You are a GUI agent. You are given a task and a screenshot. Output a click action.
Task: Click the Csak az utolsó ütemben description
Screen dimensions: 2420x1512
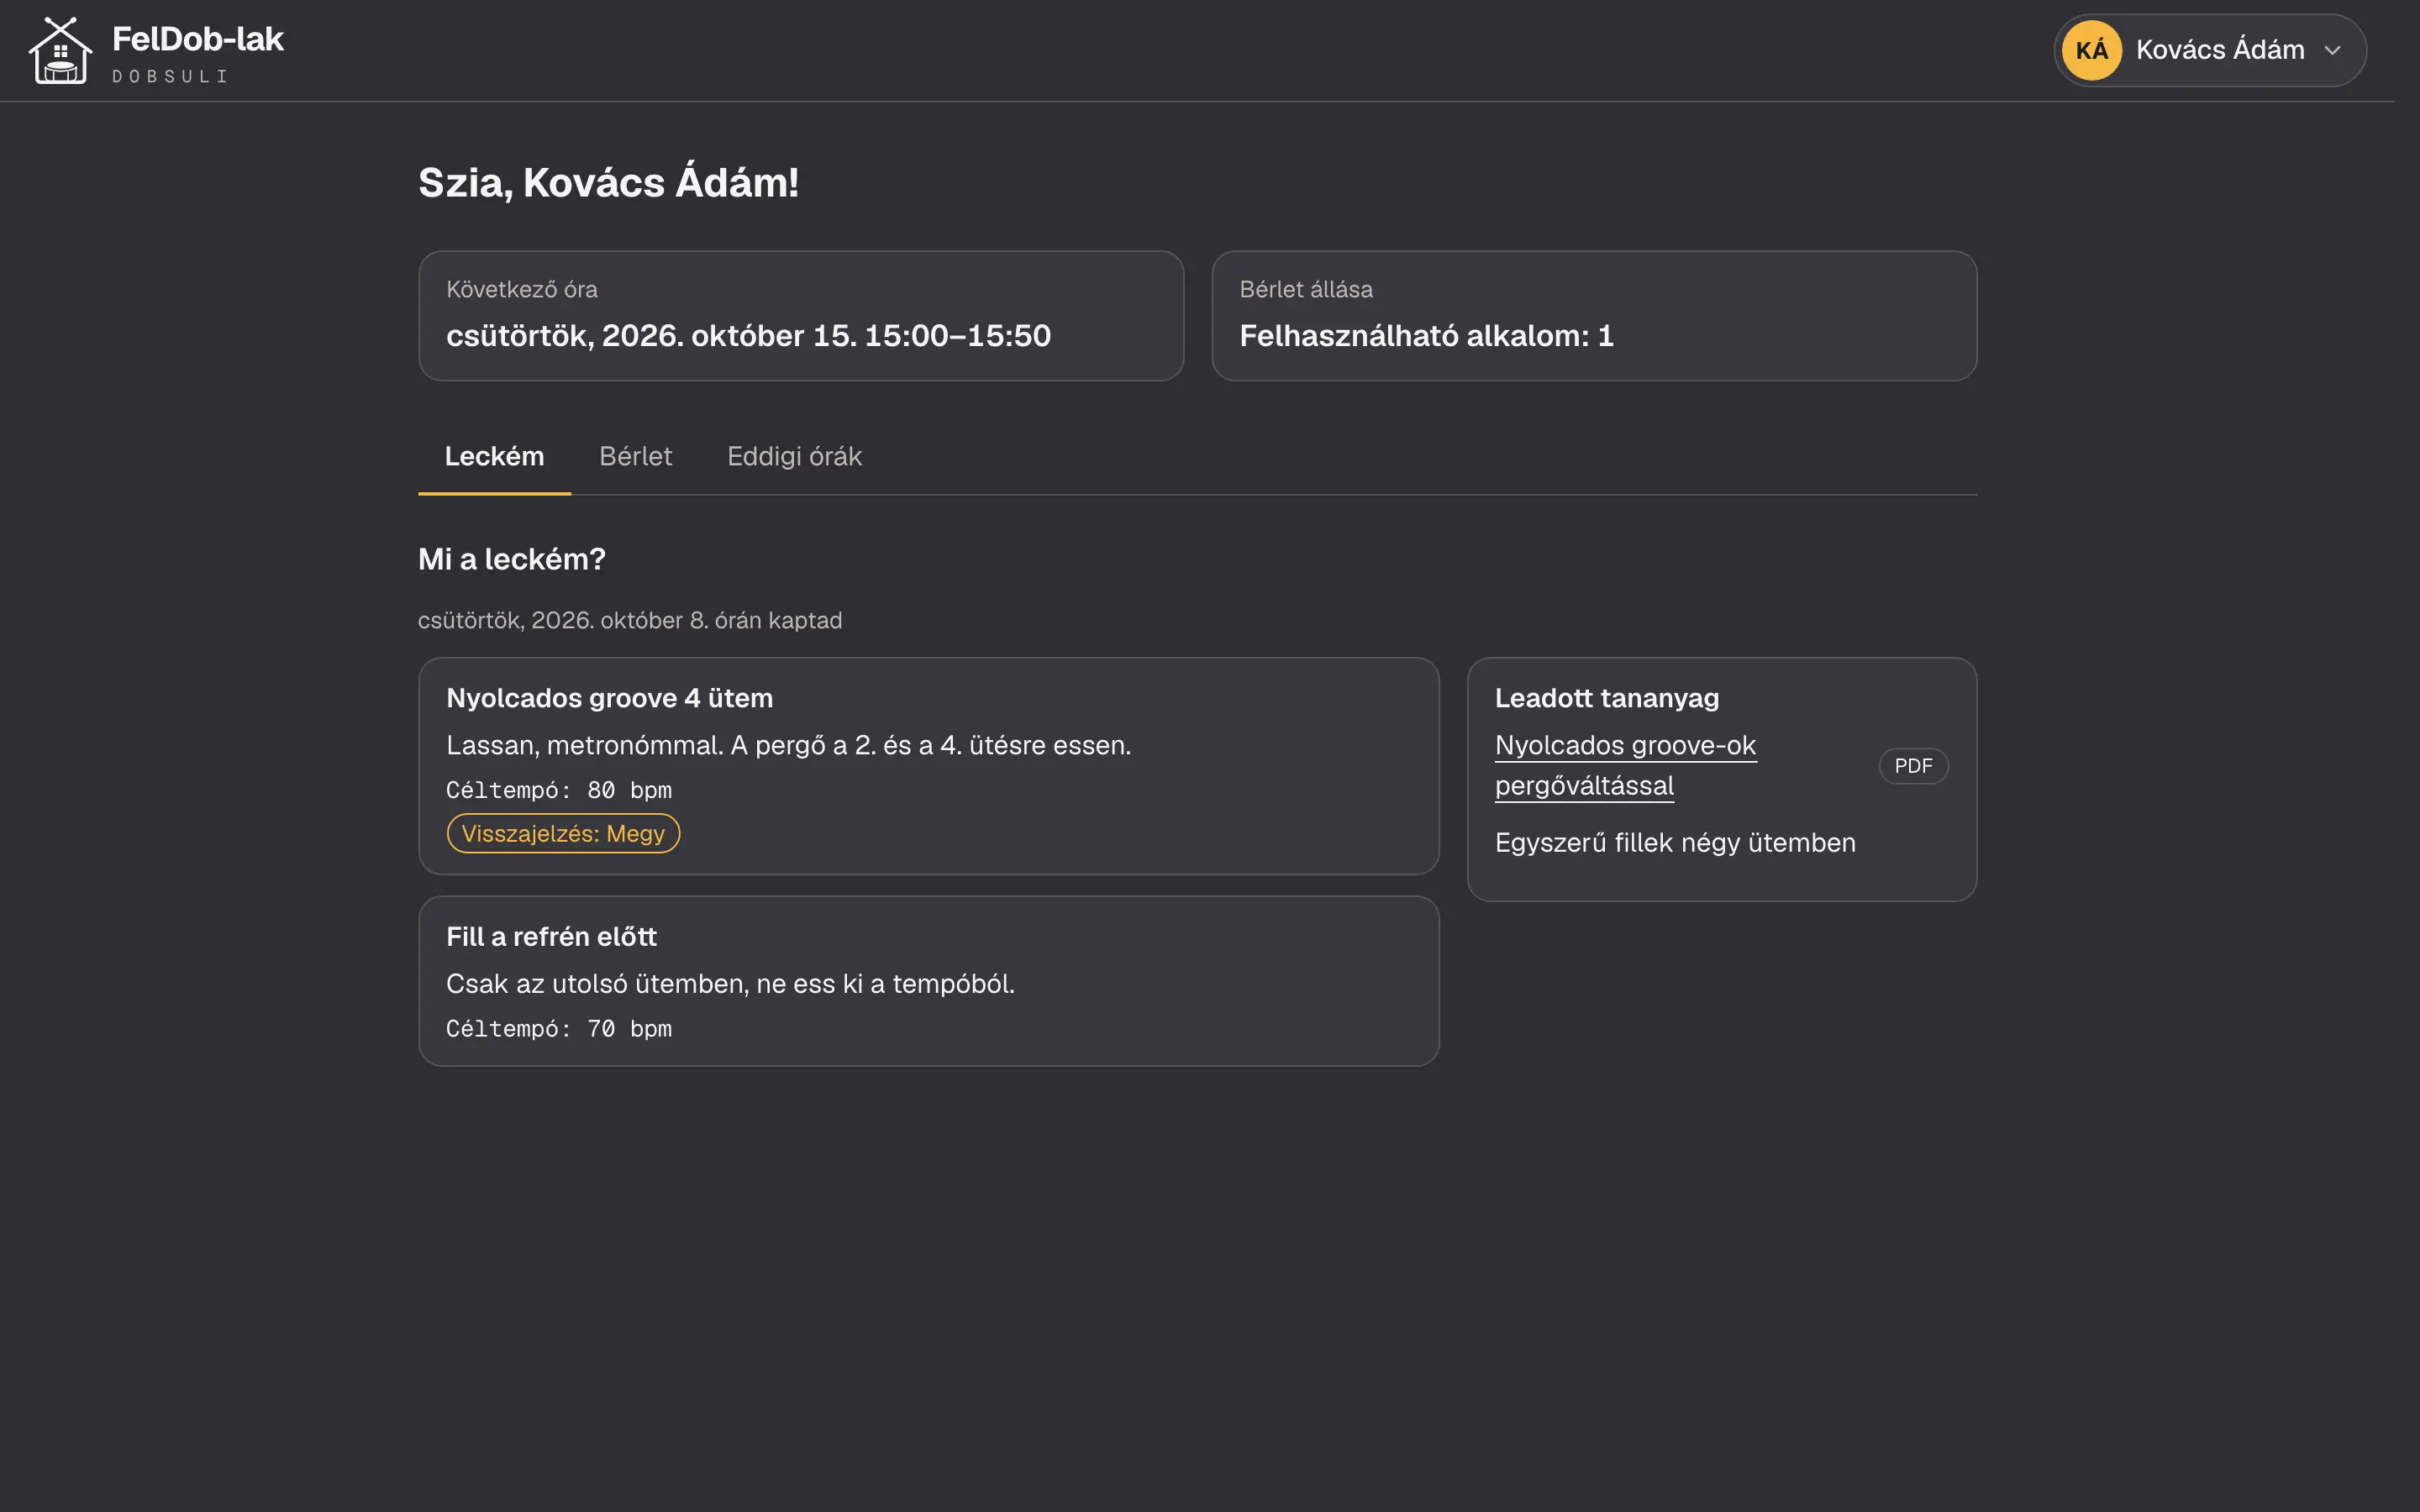pos(730,984)
